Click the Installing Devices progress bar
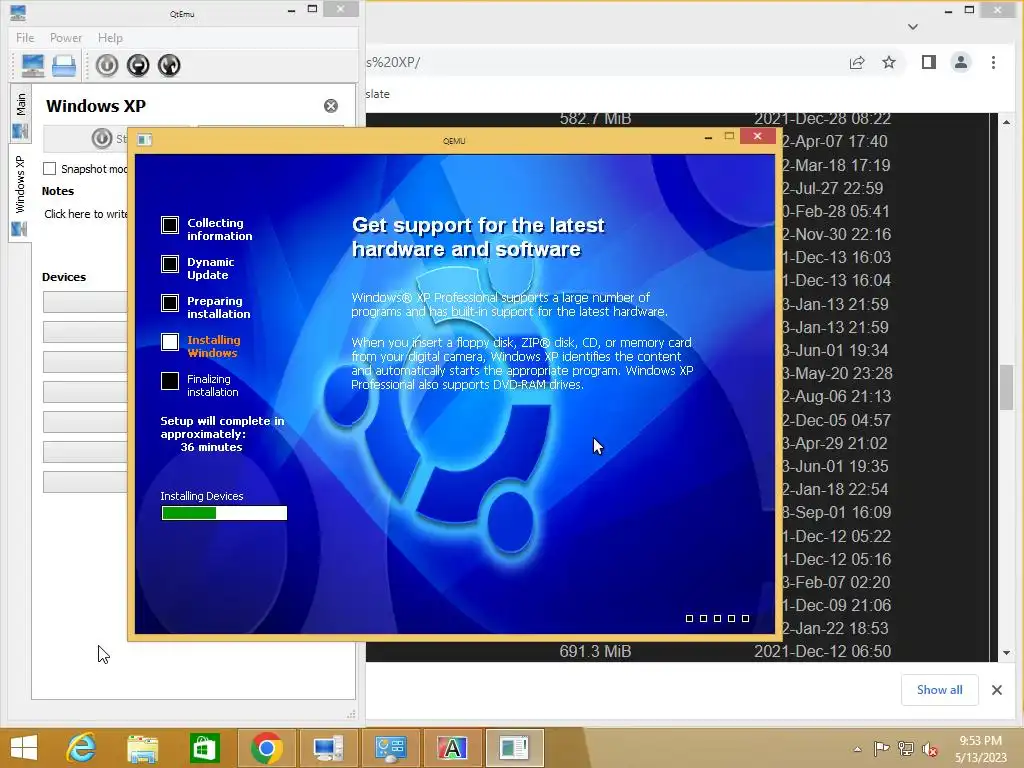 click(224, 513)
